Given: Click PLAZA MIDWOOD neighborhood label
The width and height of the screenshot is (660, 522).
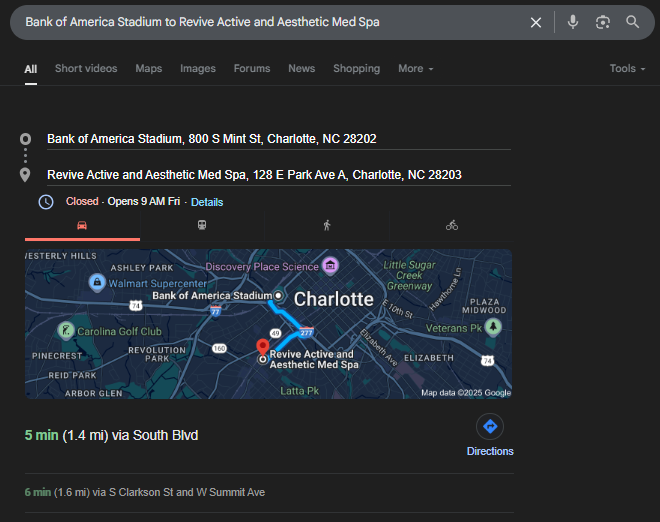Looking at the screenshot, I should point(484,306).
